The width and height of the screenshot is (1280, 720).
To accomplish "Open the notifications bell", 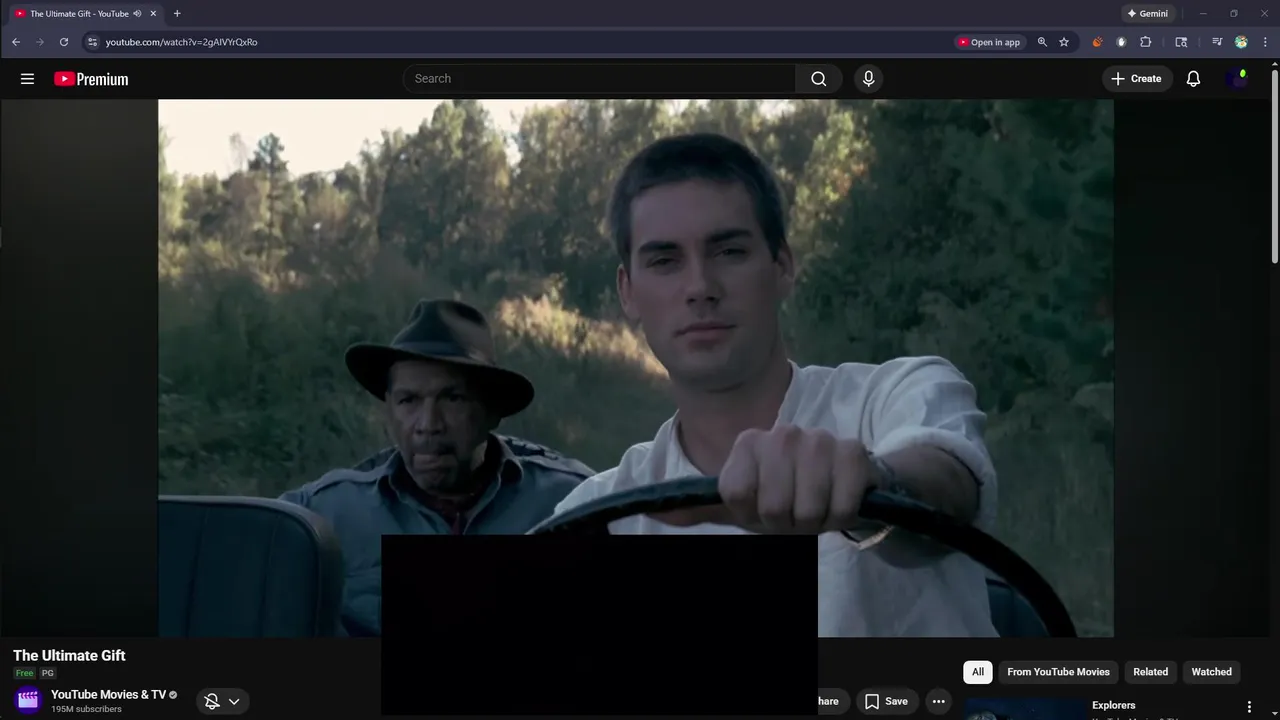I will [x=1193, y=79].
